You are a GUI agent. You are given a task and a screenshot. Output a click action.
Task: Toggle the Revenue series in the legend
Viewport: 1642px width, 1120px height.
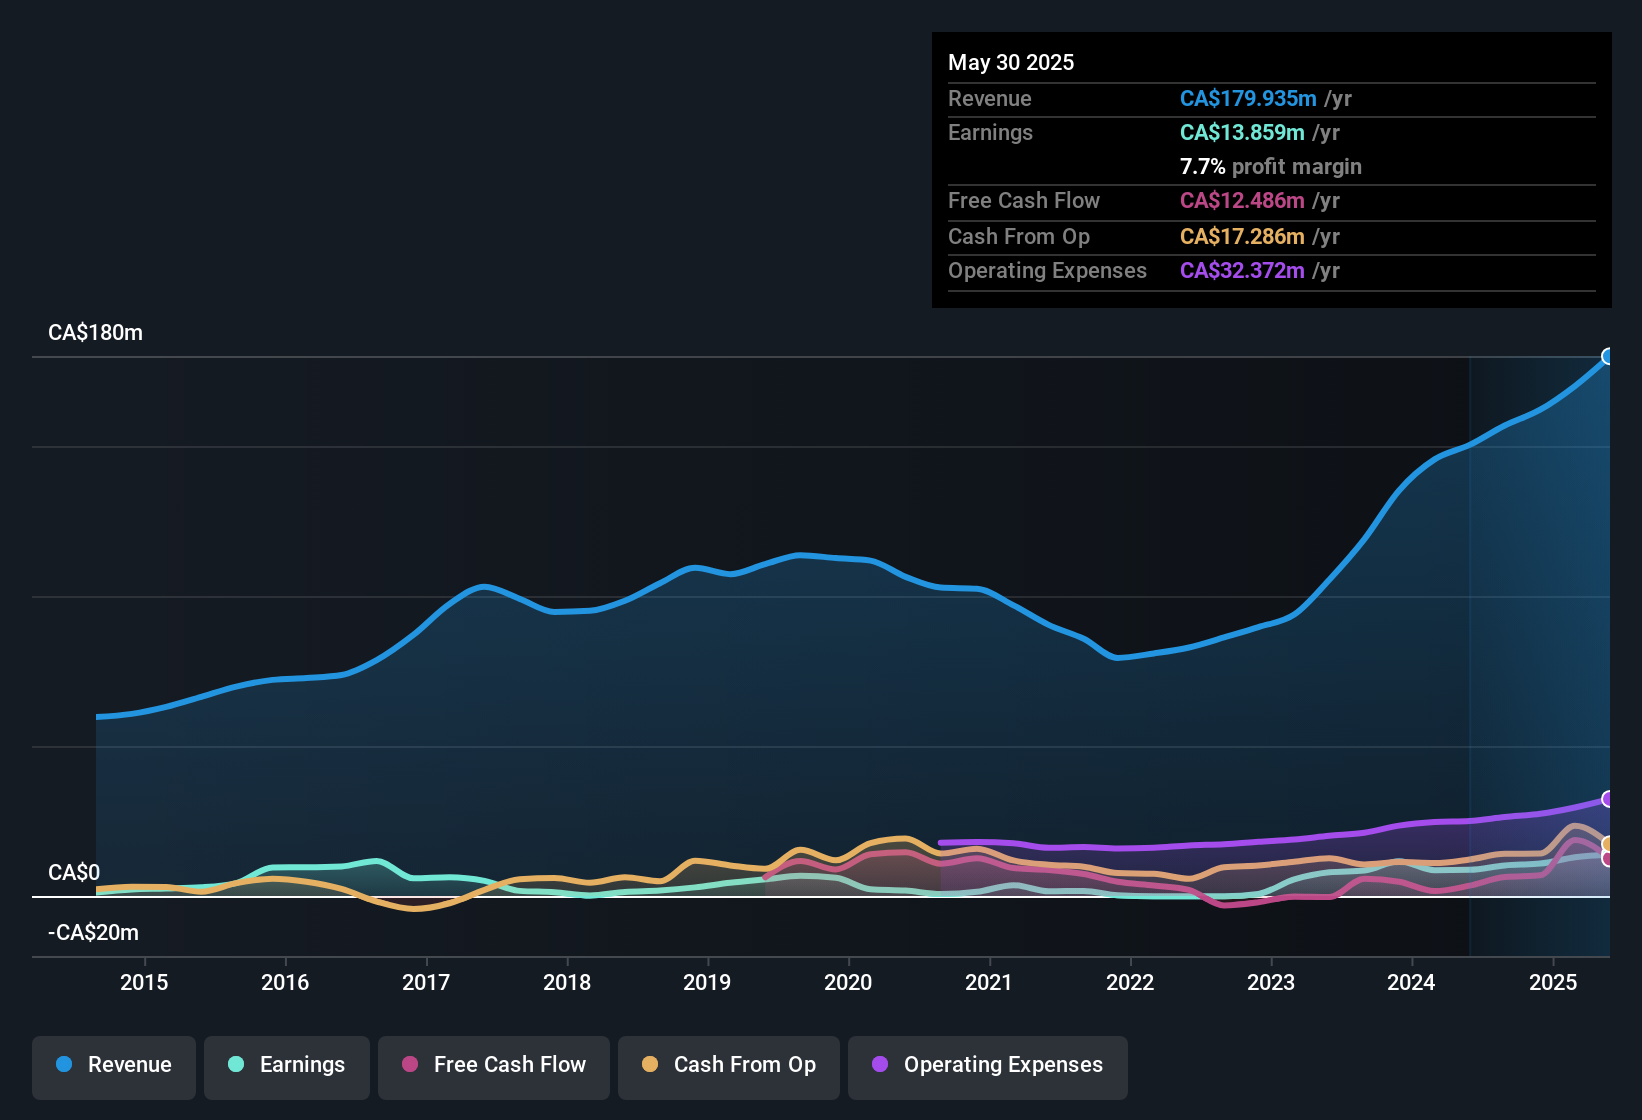[x=114, y=1064]
